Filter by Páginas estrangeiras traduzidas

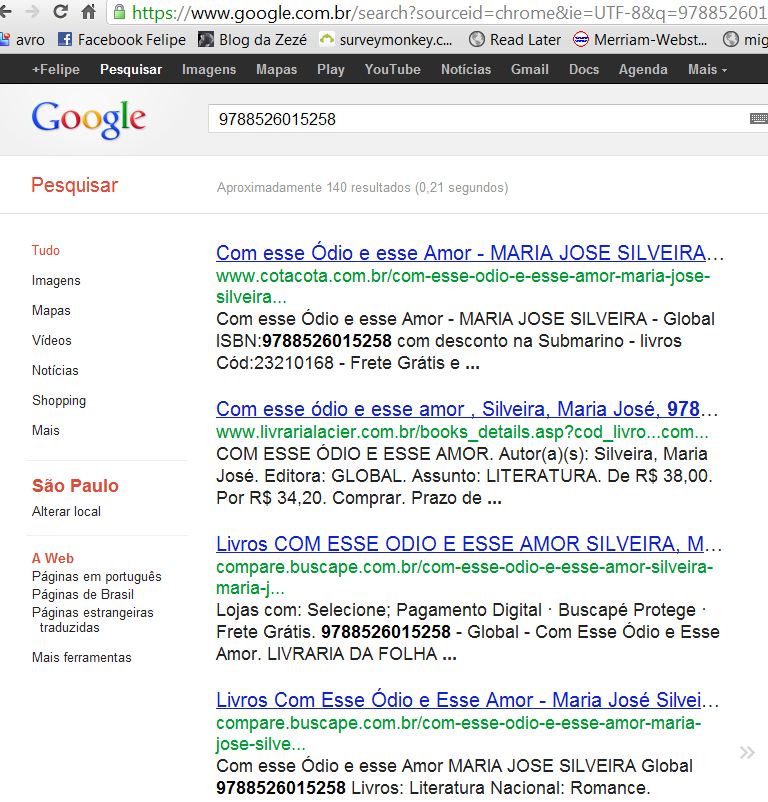tap(93, 620)
